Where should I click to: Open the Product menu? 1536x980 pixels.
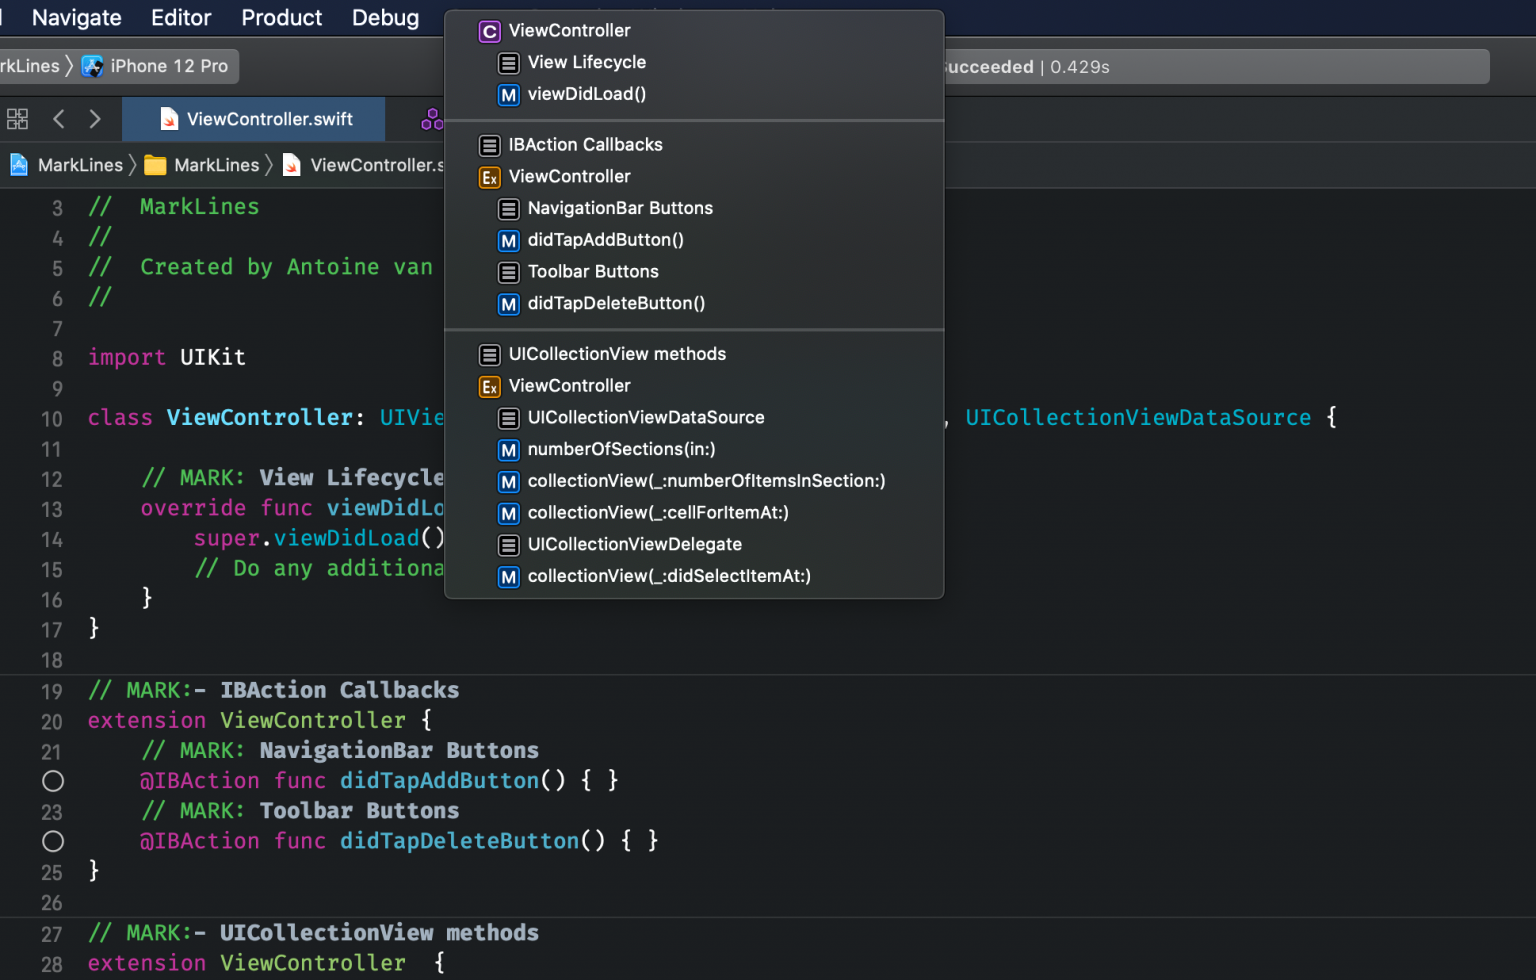tap(281, 17)
